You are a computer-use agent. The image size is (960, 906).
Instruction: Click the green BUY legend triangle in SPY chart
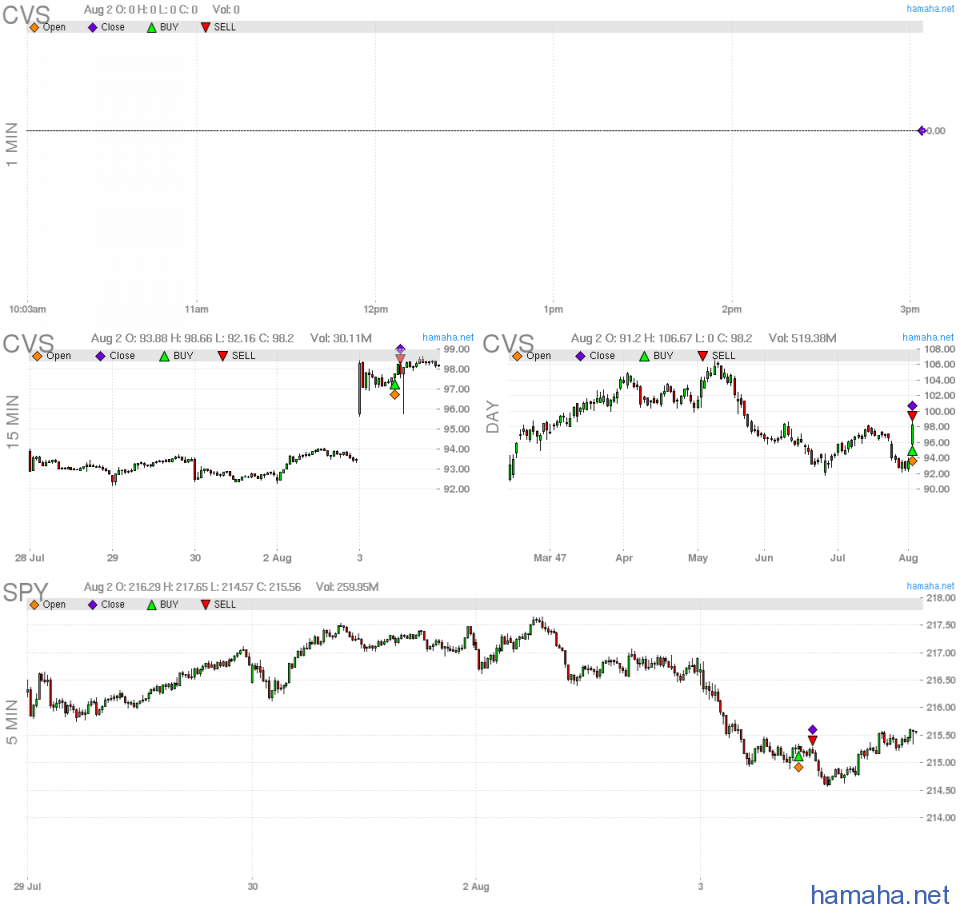[x=151, y=605]
